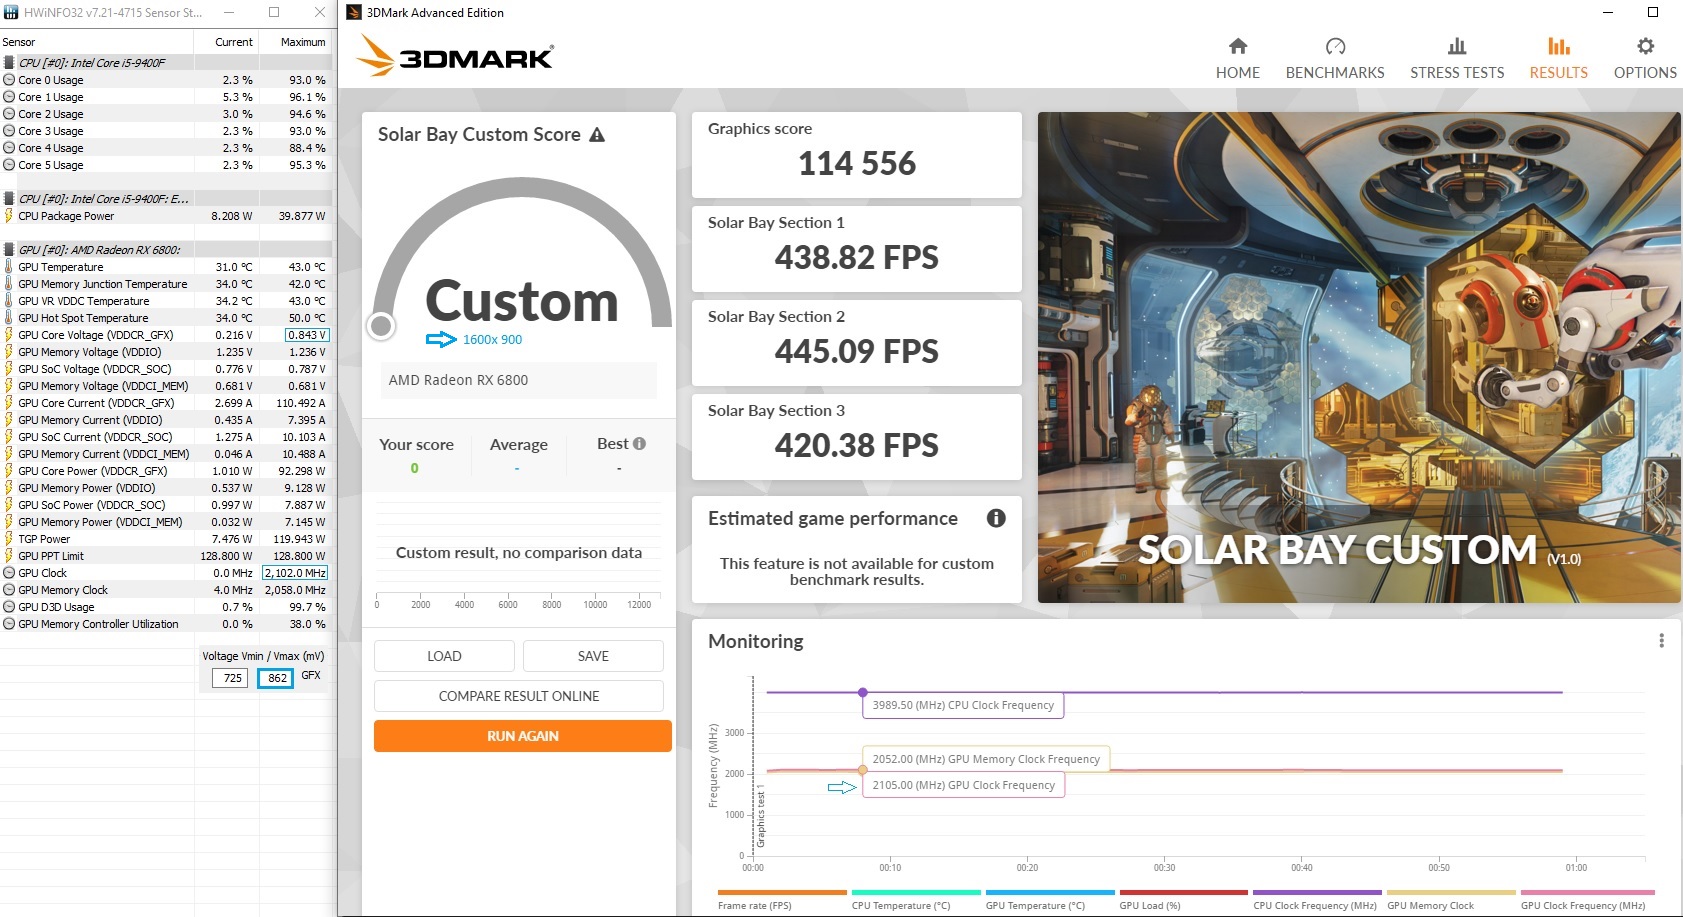Click the Vmax field showing 862

[x=274, y=678]
